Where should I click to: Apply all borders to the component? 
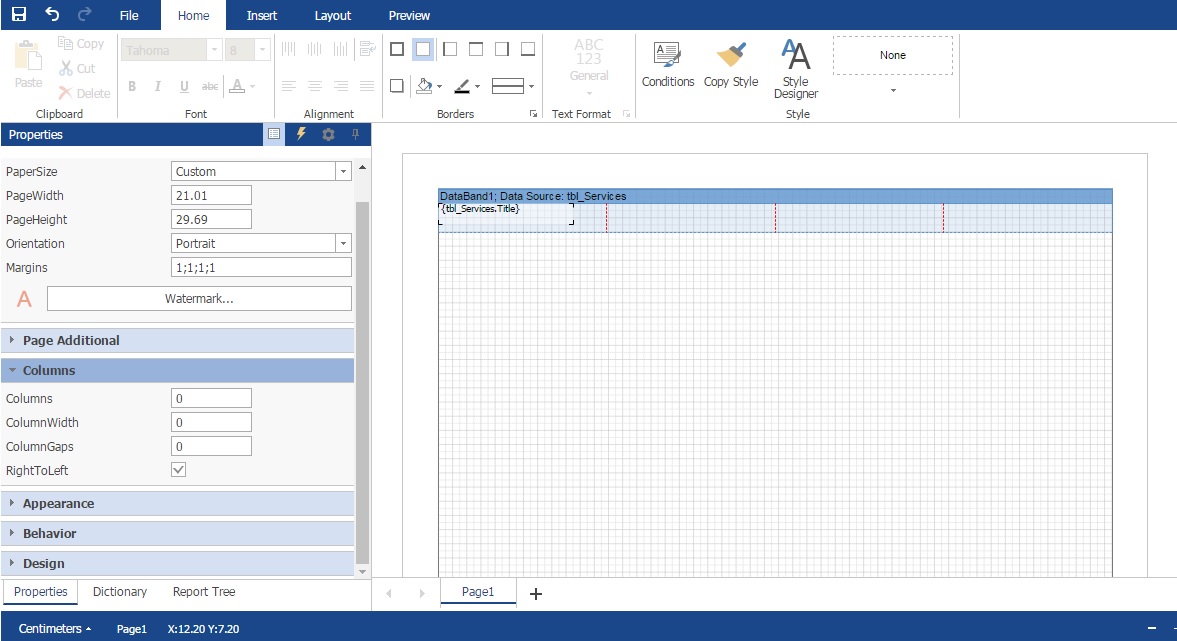[397, 50]
